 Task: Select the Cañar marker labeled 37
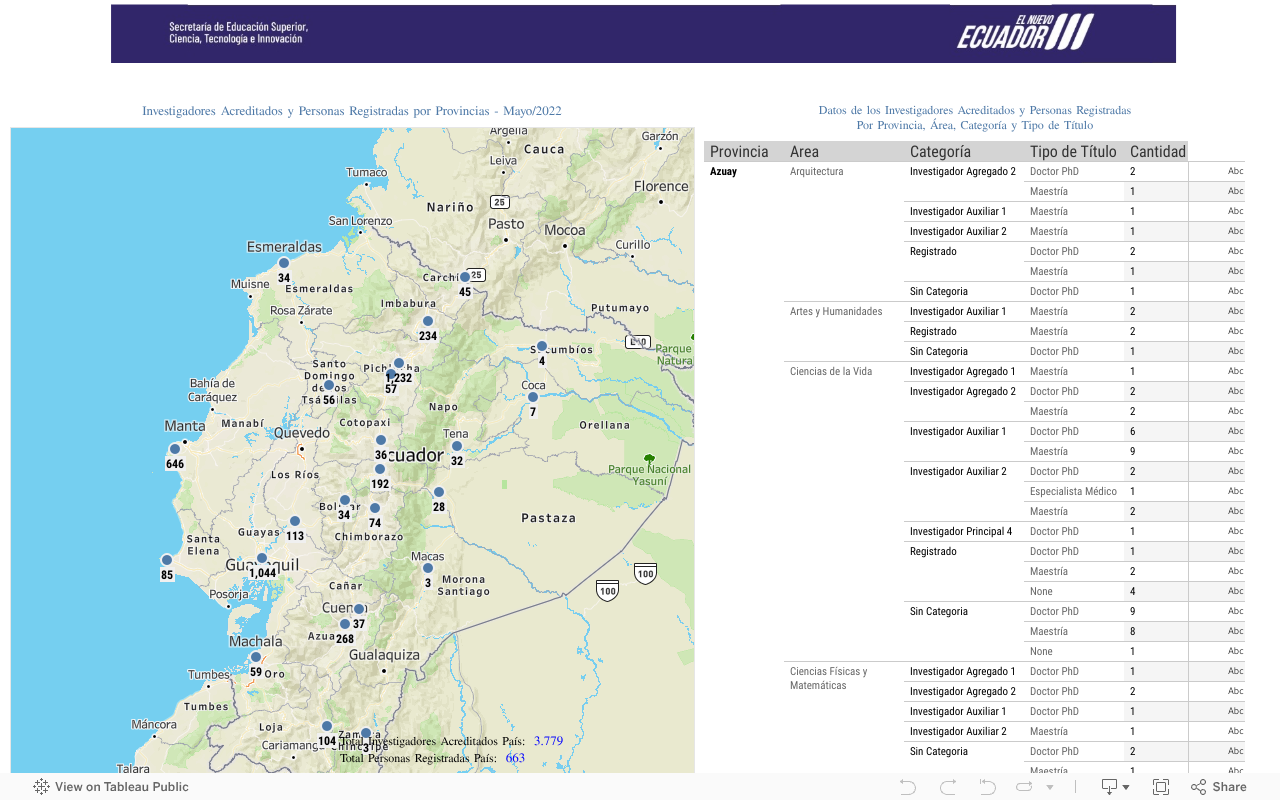click(359, 609)
